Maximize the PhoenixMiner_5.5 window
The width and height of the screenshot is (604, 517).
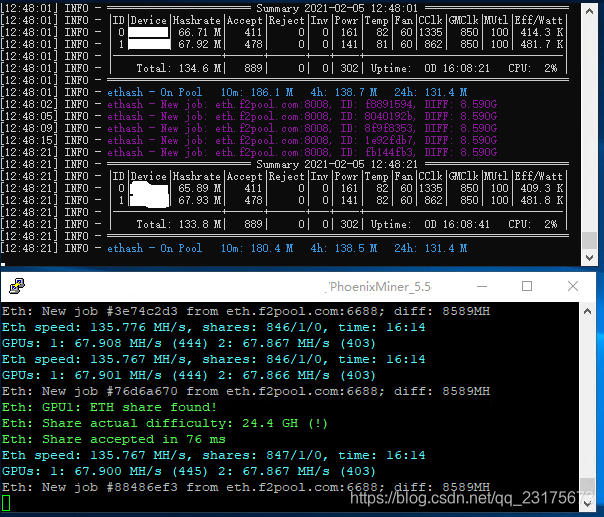[527, 286]
